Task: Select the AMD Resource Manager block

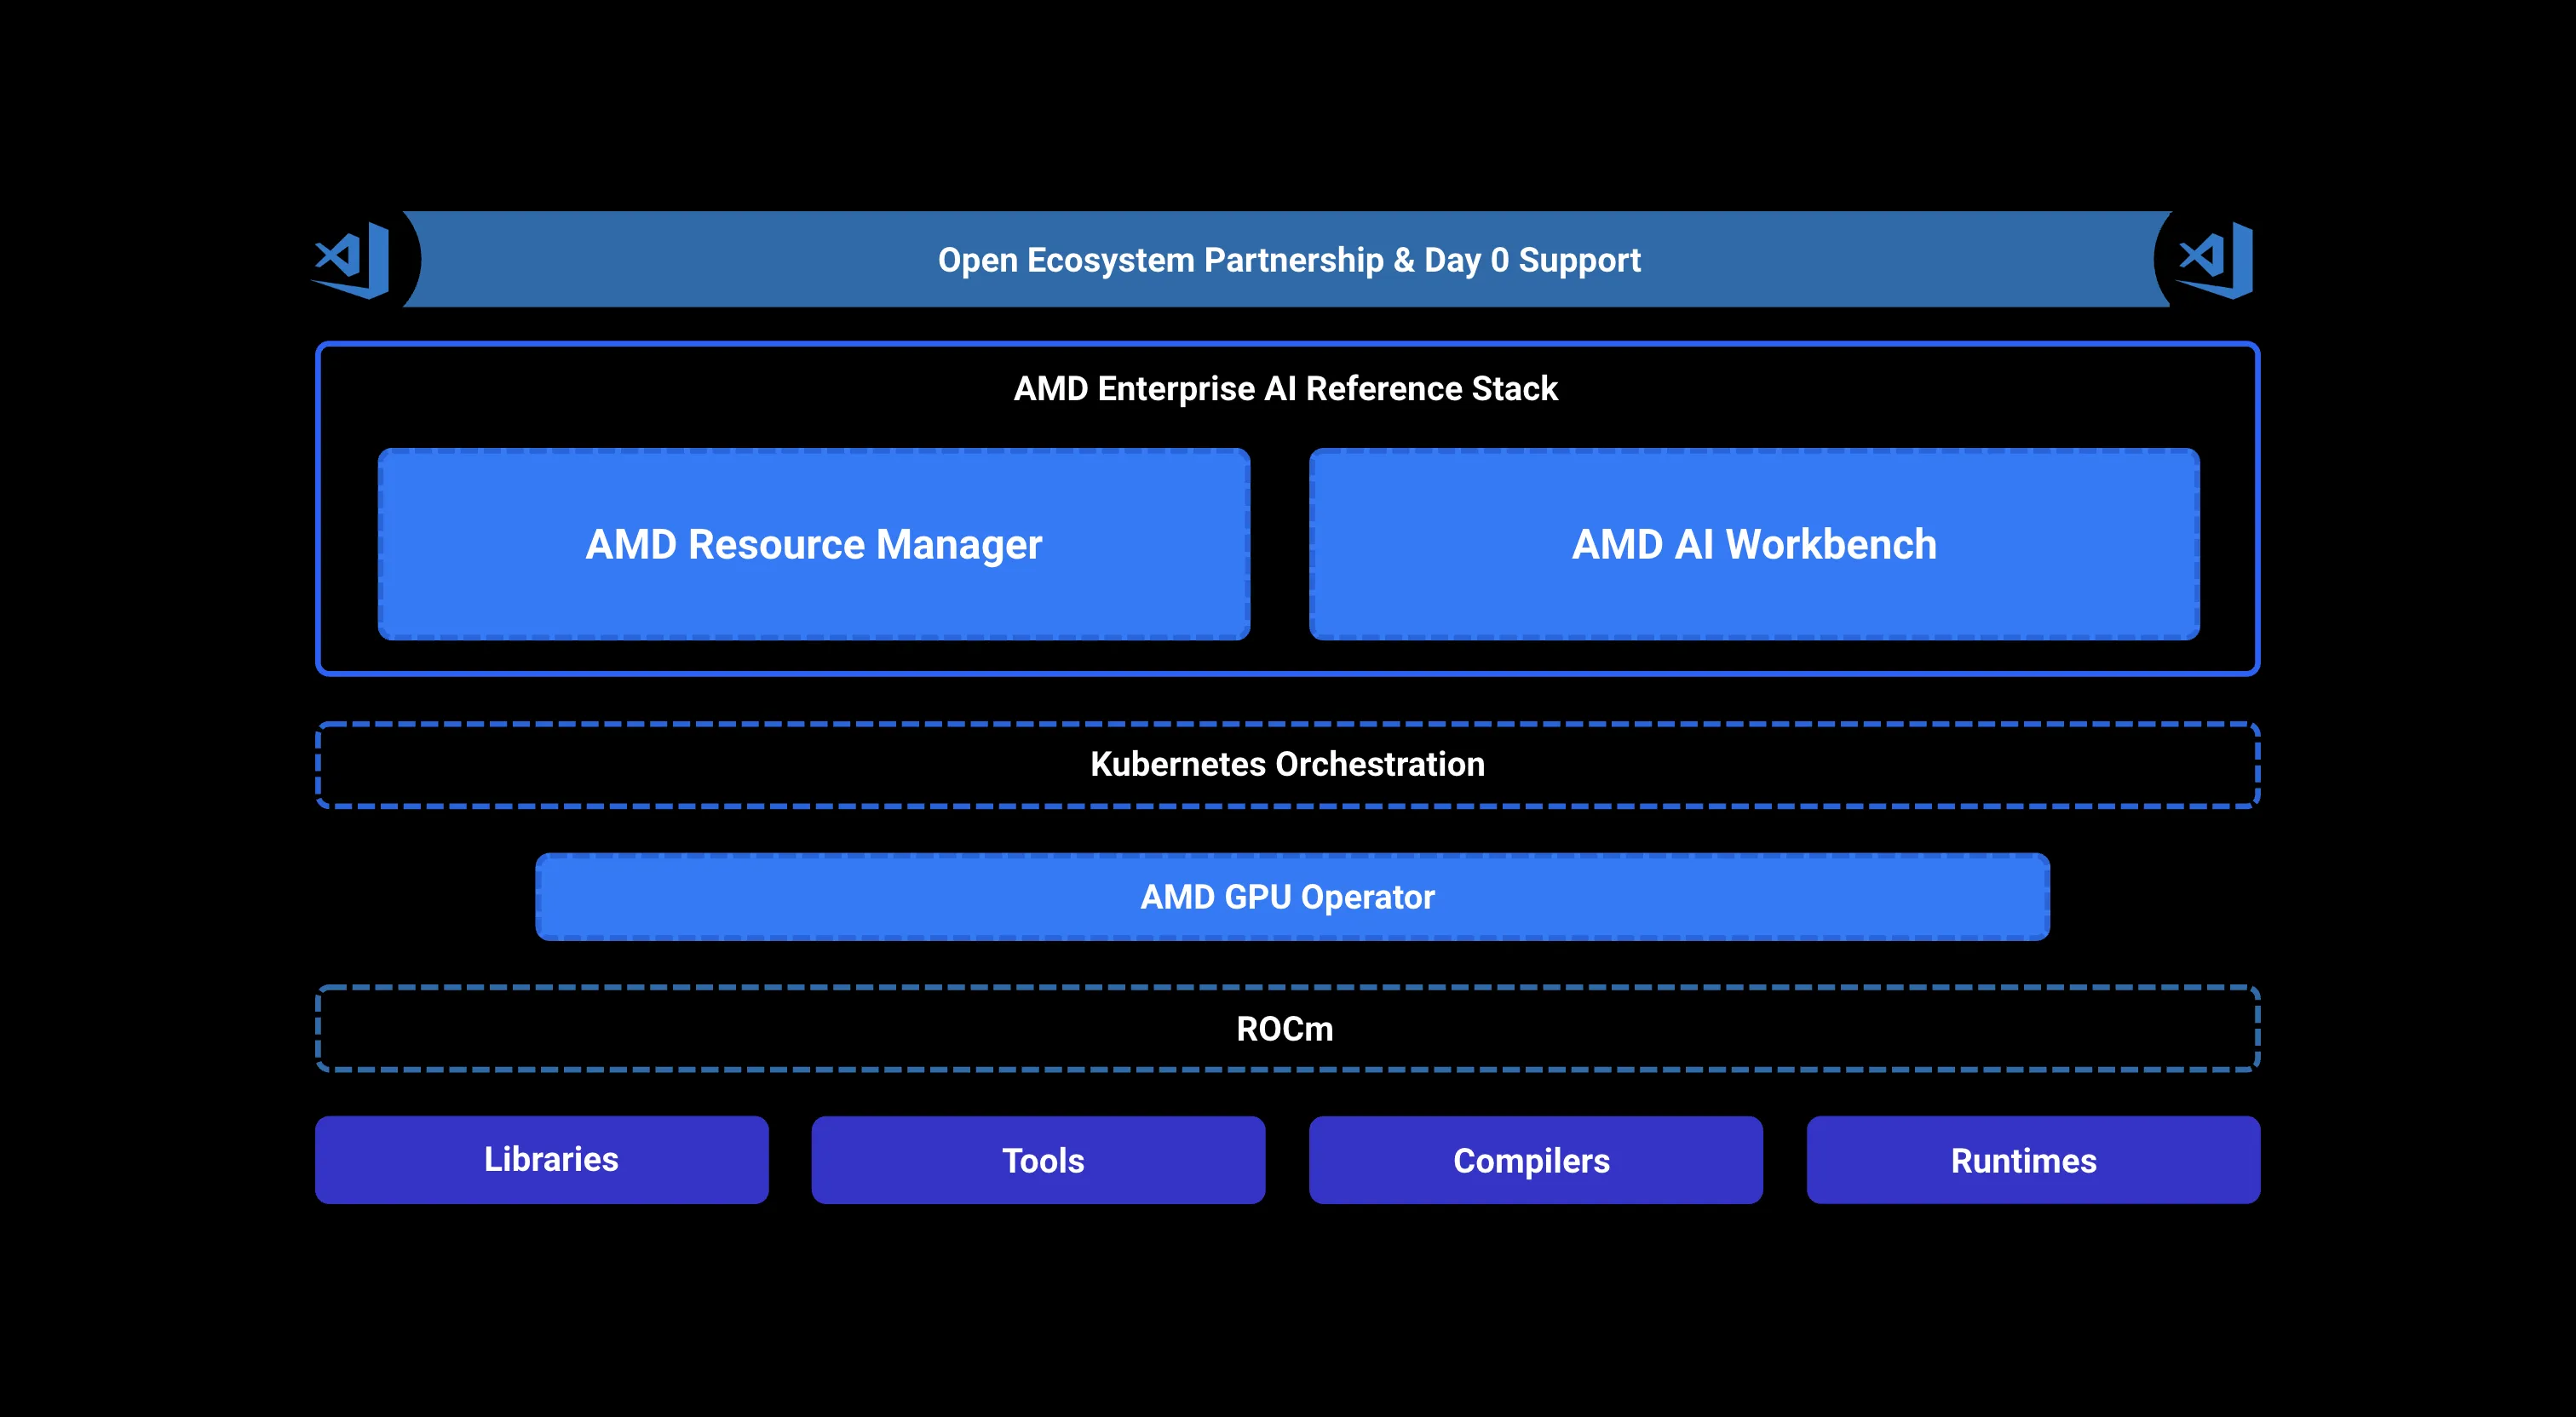Action: [x=814, y=544]
